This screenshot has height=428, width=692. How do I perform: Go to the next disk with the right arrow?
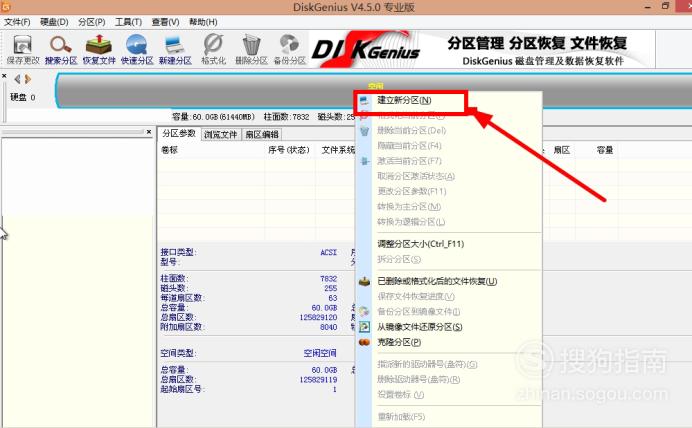pos(28,79)
